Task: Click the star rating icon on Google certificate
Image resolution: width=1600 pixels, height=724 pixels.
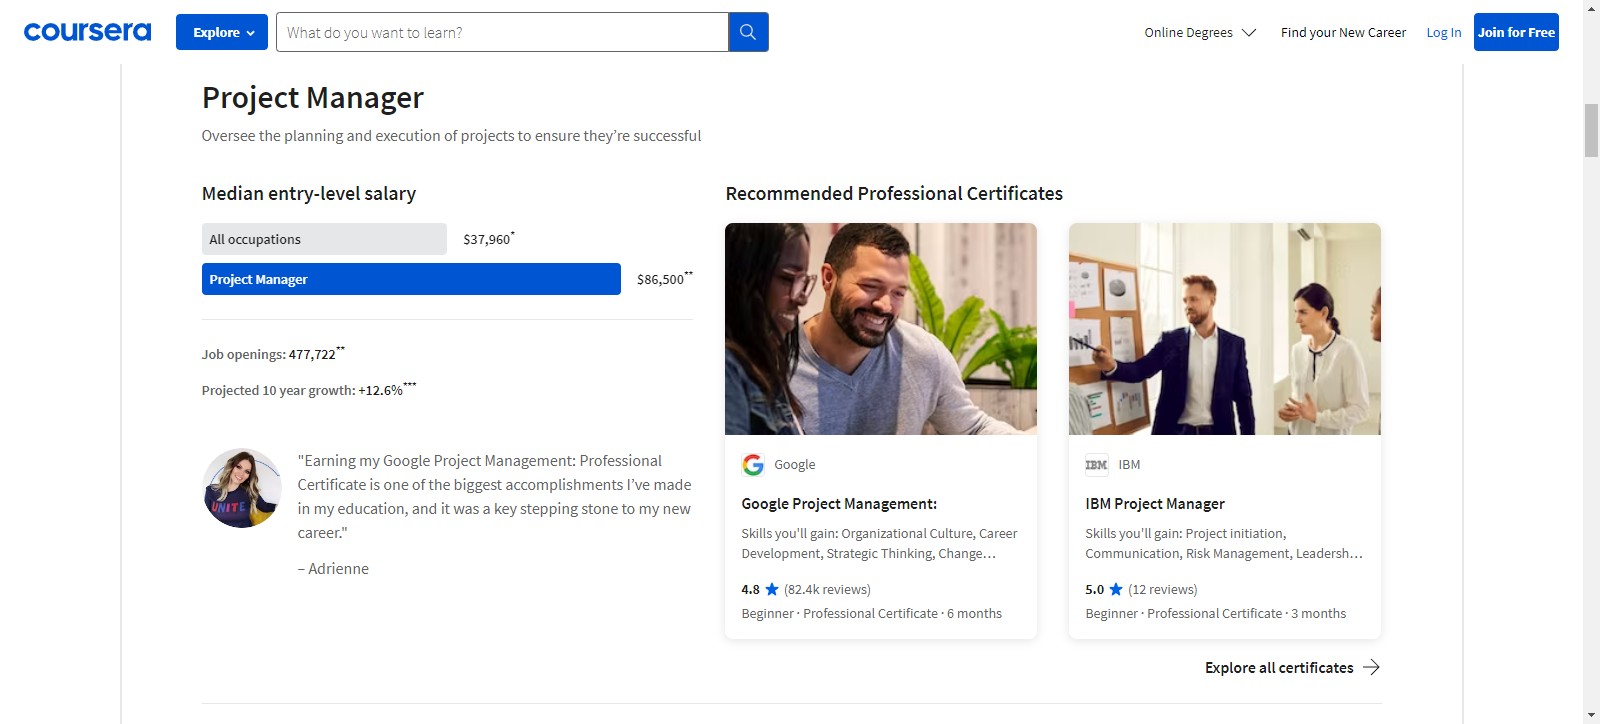Action: [772, 589]
